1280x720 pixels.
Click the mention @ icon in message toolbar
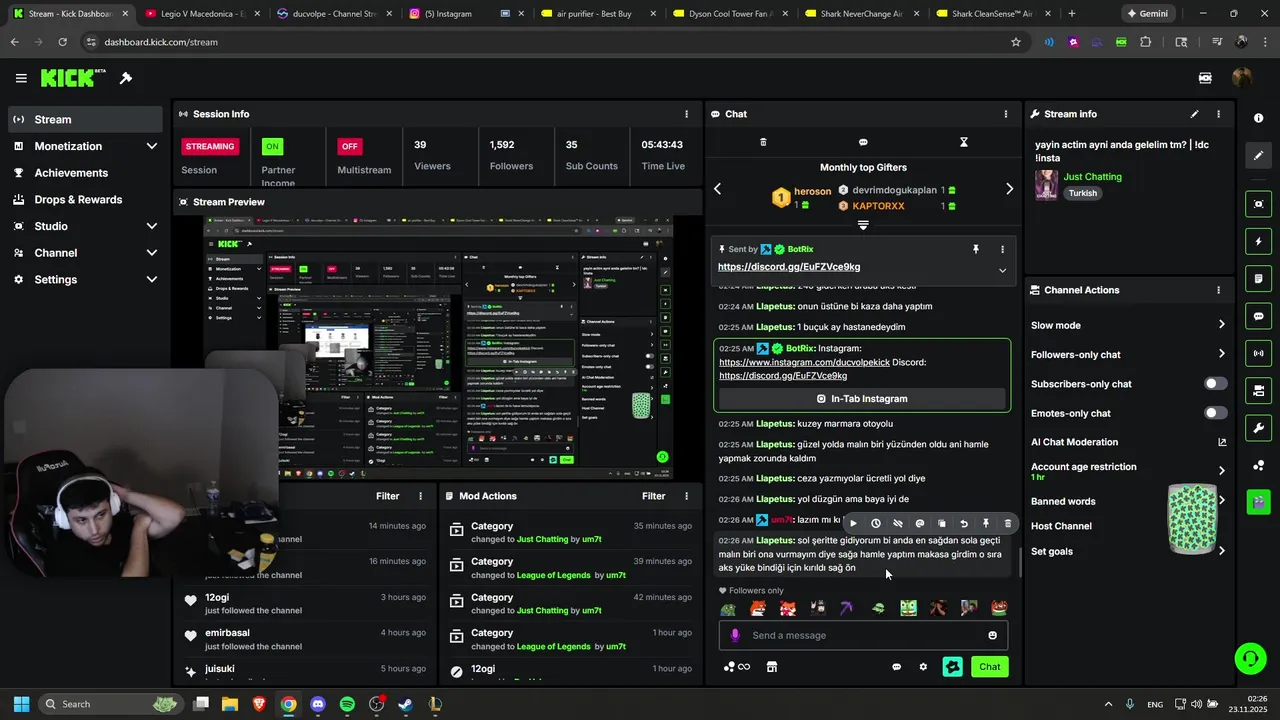click(920, 523)
